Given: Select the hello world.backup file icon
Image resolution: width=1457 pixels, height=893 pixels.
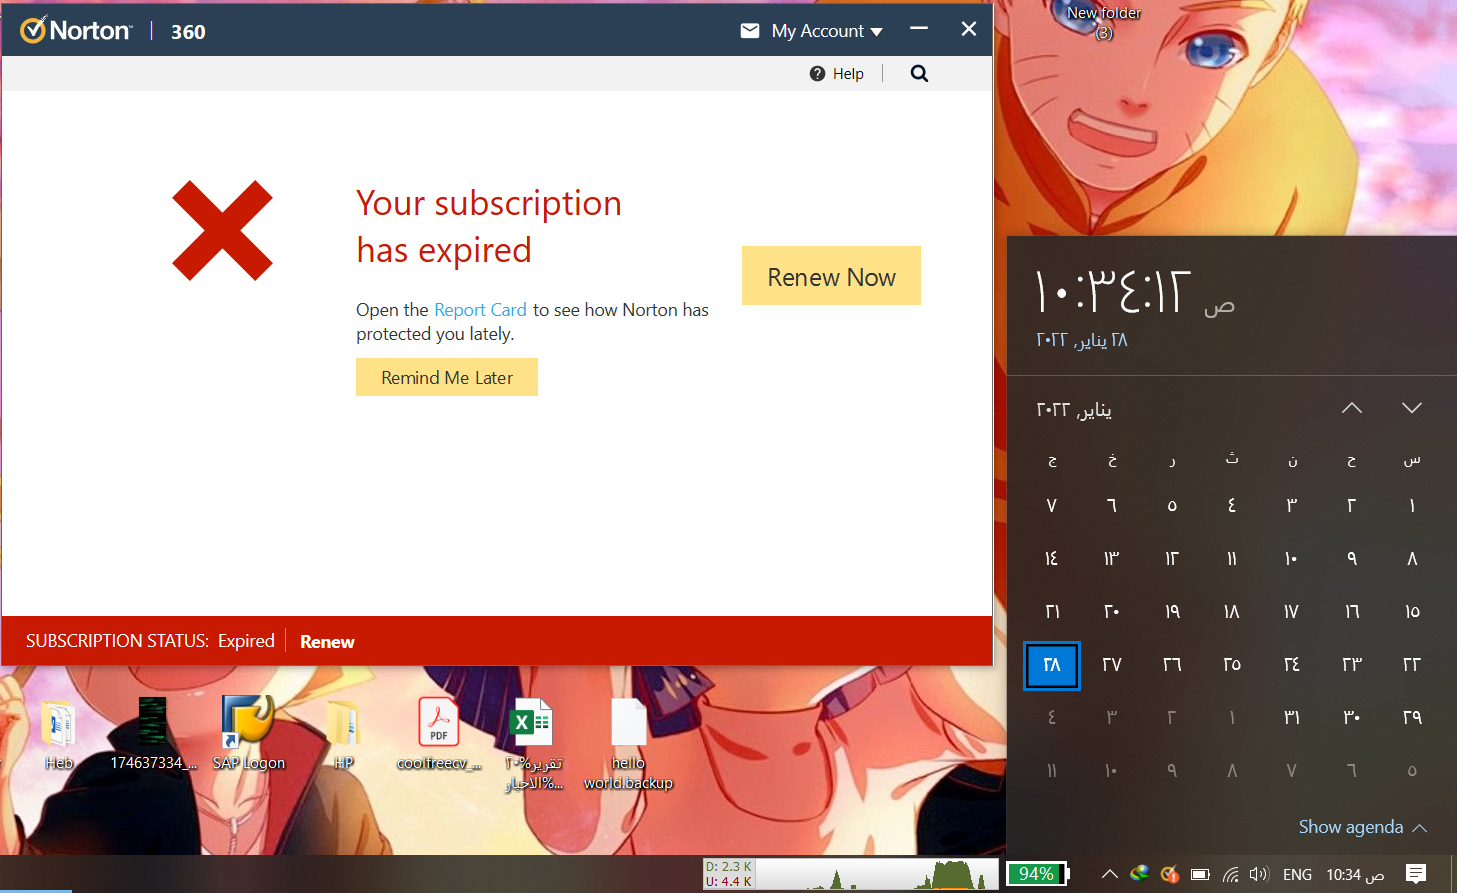Looking at the screenshot, I should (628, 745).
